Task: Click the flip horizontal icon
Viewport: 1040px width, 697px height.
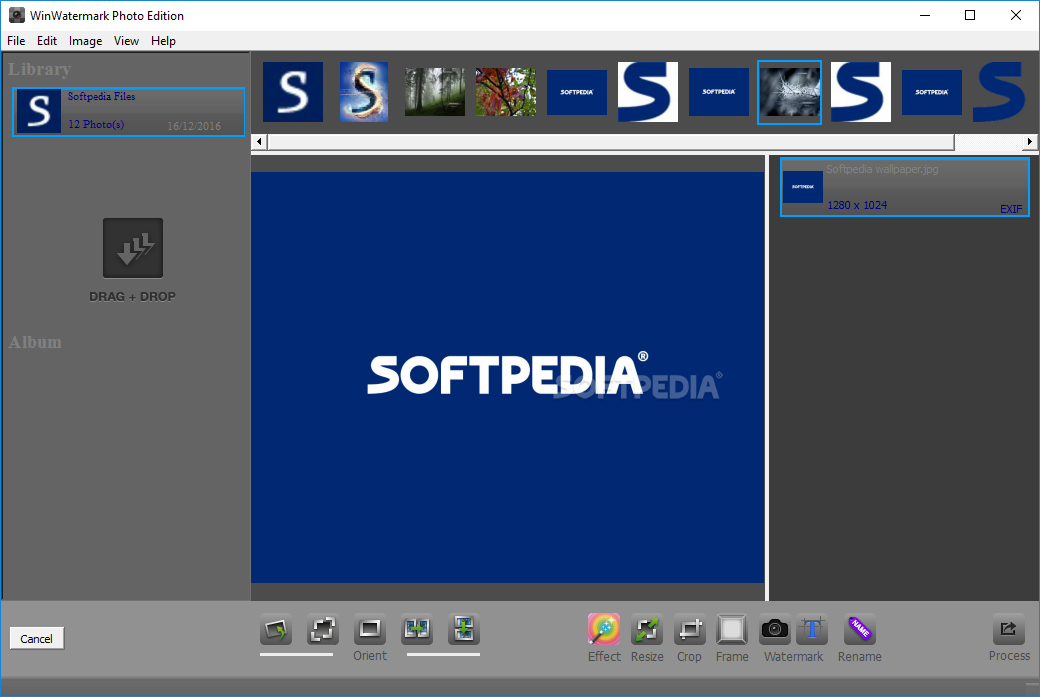Action: point(417,629)
